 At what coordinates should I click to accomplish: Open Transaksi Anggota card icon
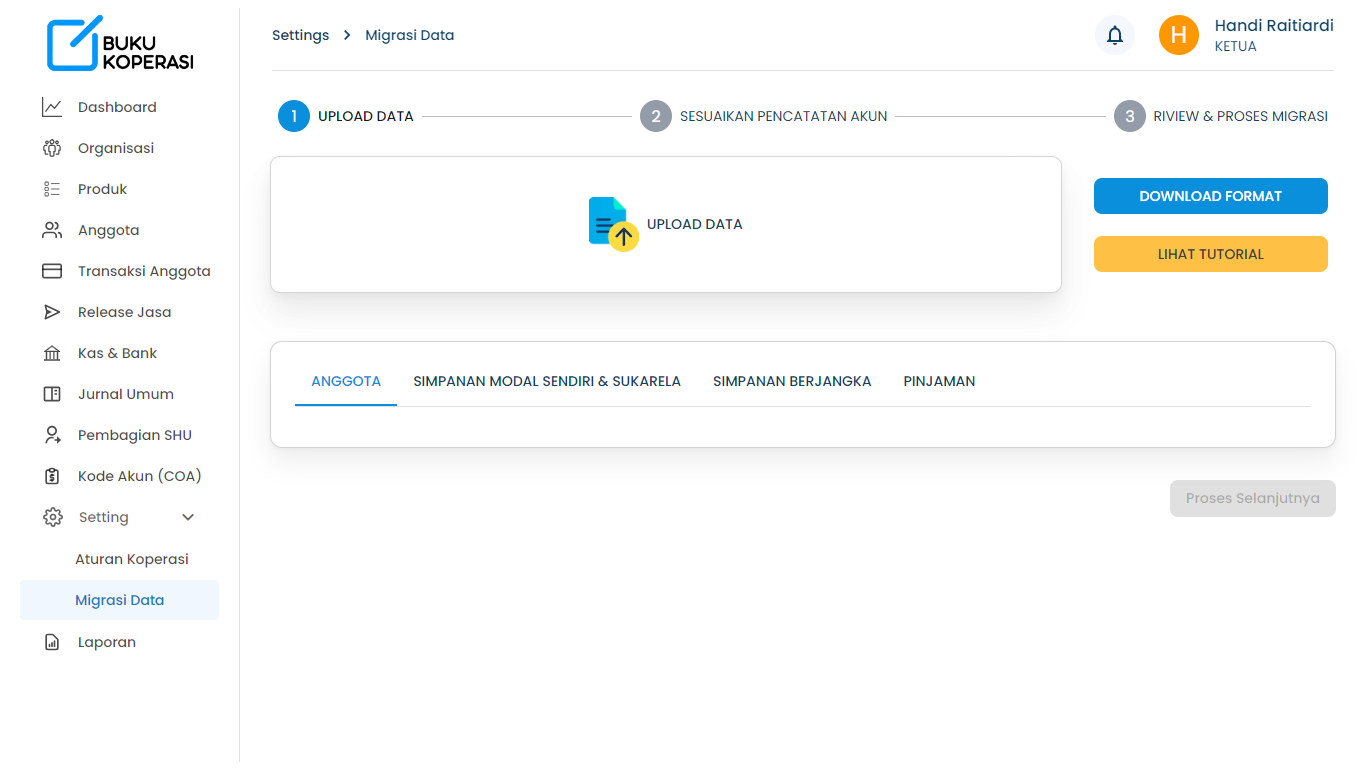point(52,270)
